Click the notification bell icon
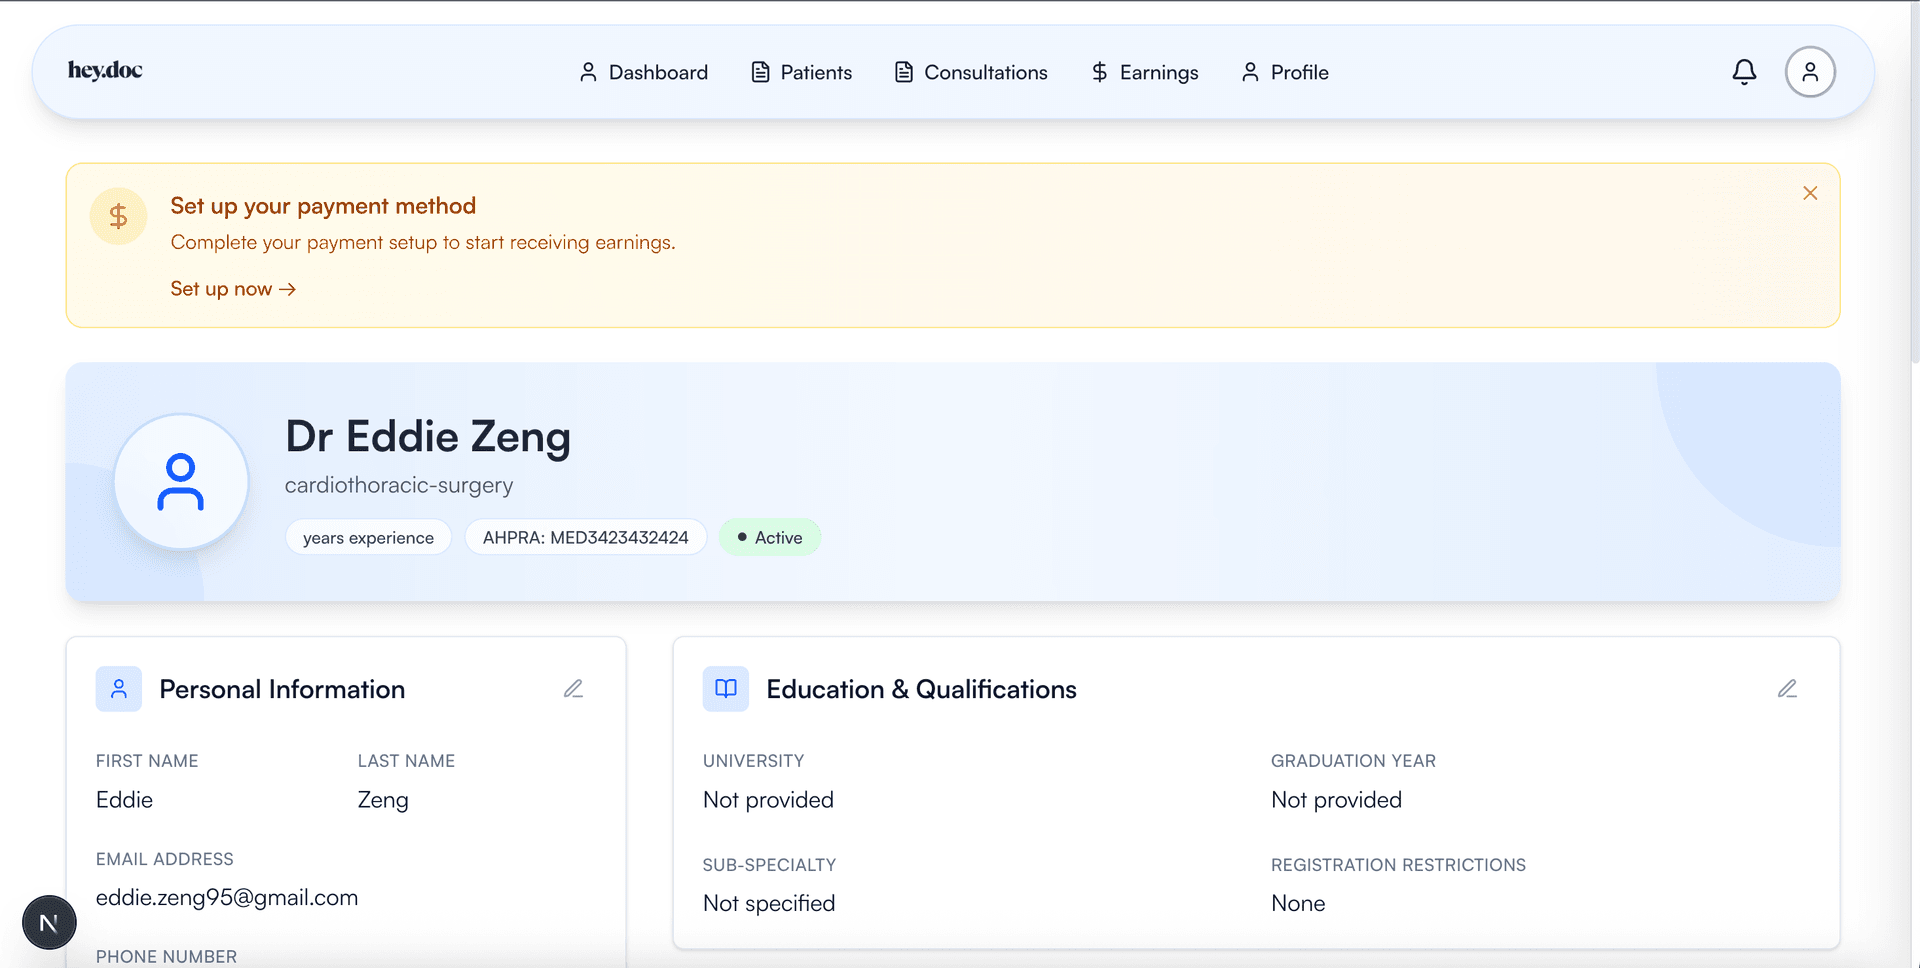The height and width of the screenshot is (968, 1920). click(1744, 71)
